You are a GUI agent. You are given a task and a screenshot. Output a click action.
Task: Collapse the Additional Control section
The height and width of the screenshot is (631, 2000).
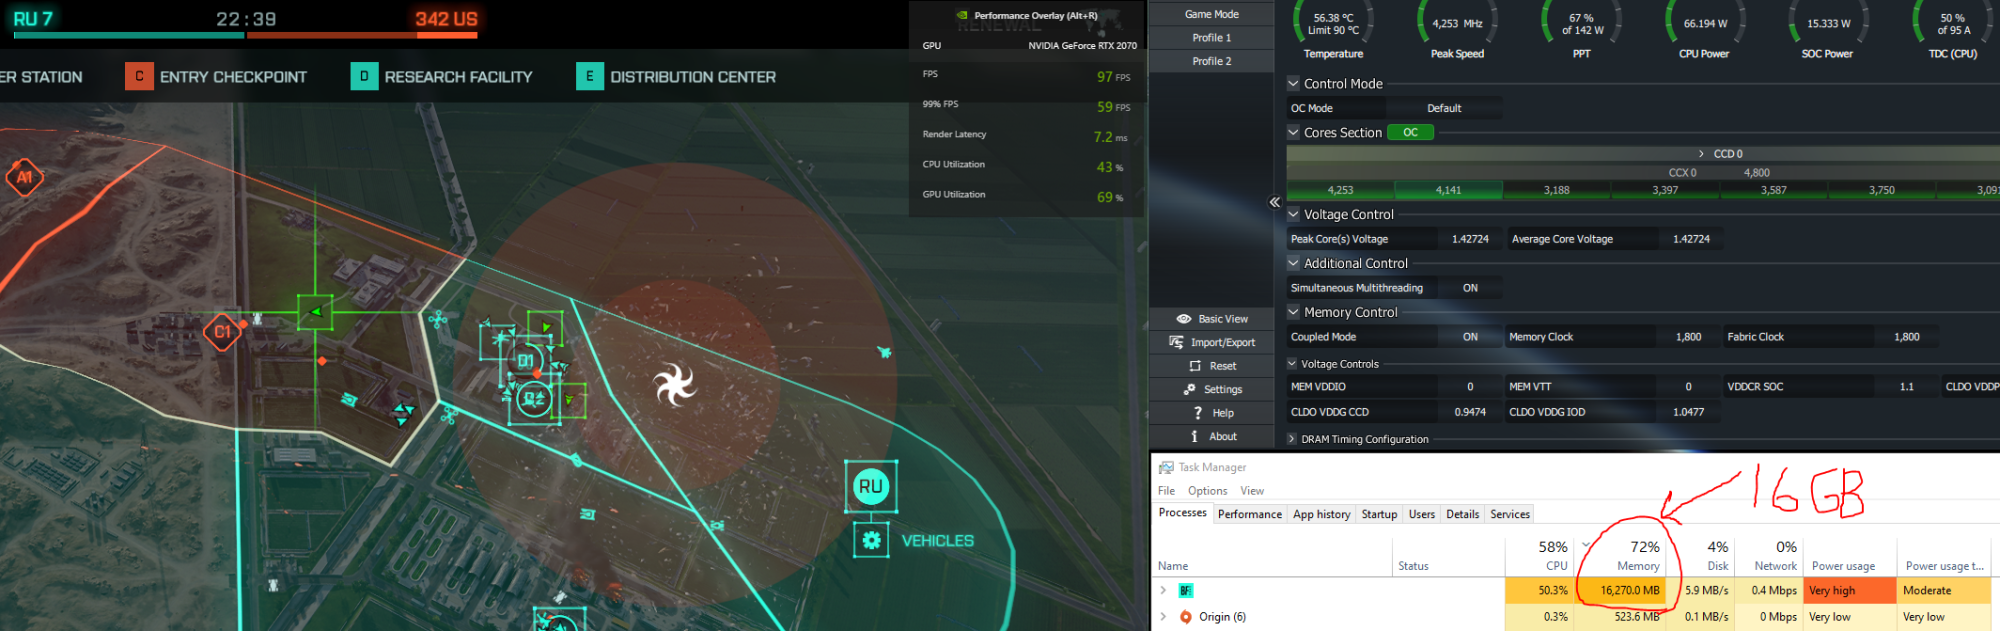pos(1293,263)
